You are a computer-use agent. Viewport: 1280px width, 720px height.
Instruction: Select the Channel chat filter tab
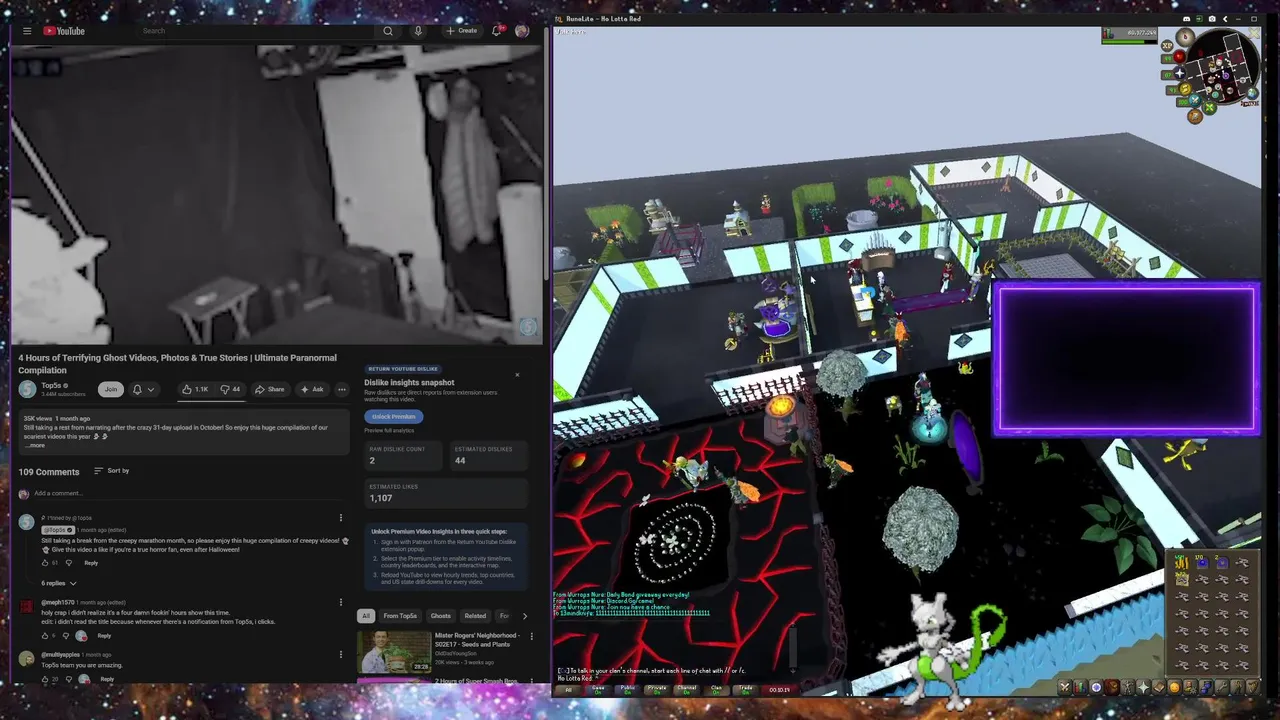[687, 689]
